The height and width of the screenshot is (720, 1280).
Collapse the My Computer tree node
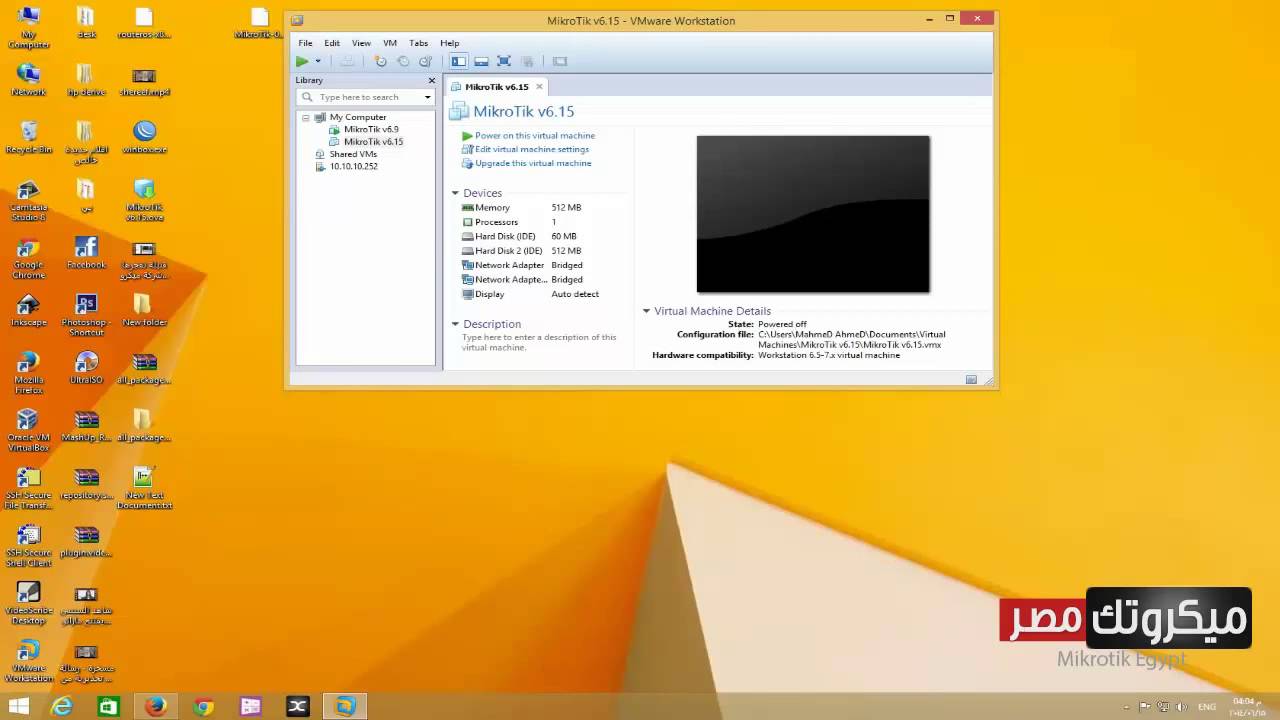pyautogui.click(x=307, y=117)
